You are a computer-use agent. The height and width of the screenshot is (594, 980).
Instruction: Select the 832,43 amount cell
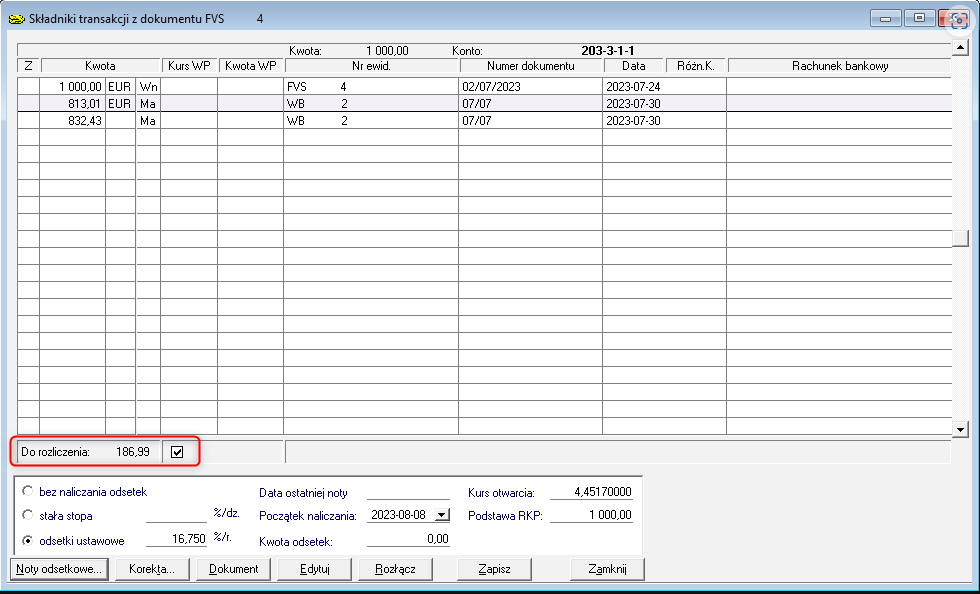click(72, 121)
